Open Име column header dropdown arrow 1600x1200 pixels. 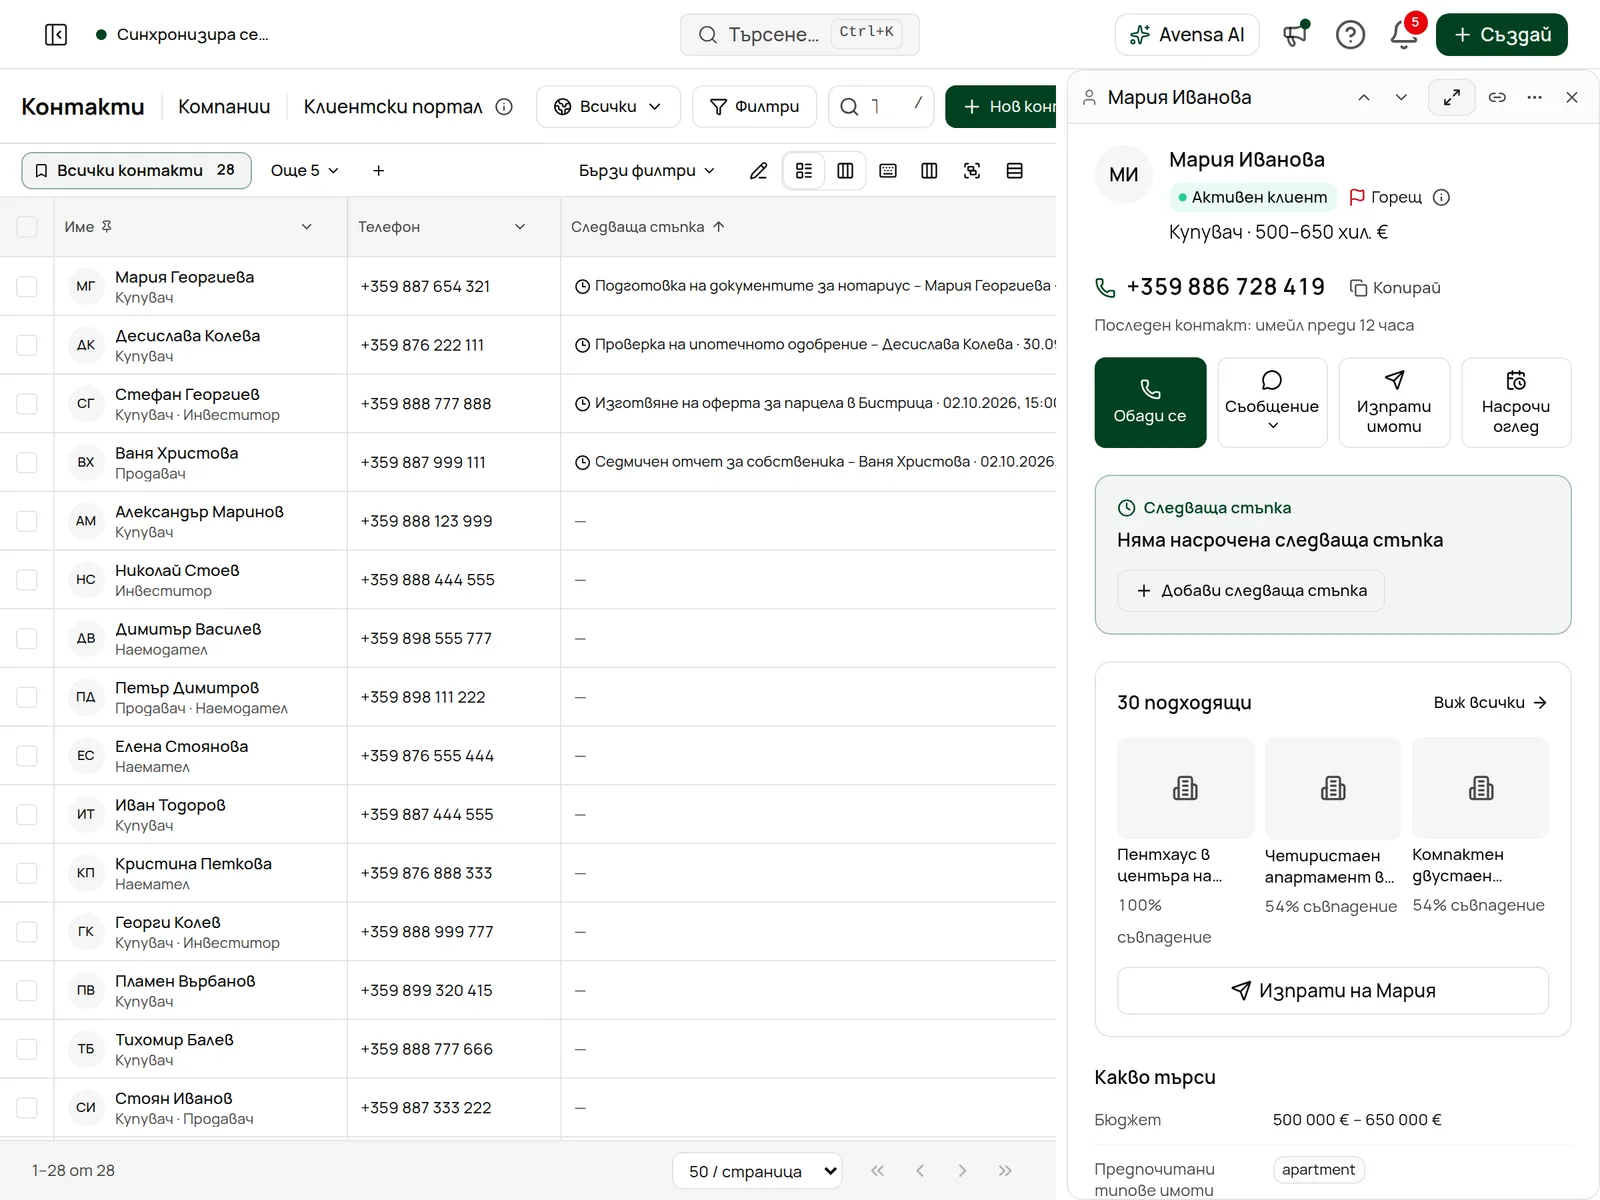point(307,227)
